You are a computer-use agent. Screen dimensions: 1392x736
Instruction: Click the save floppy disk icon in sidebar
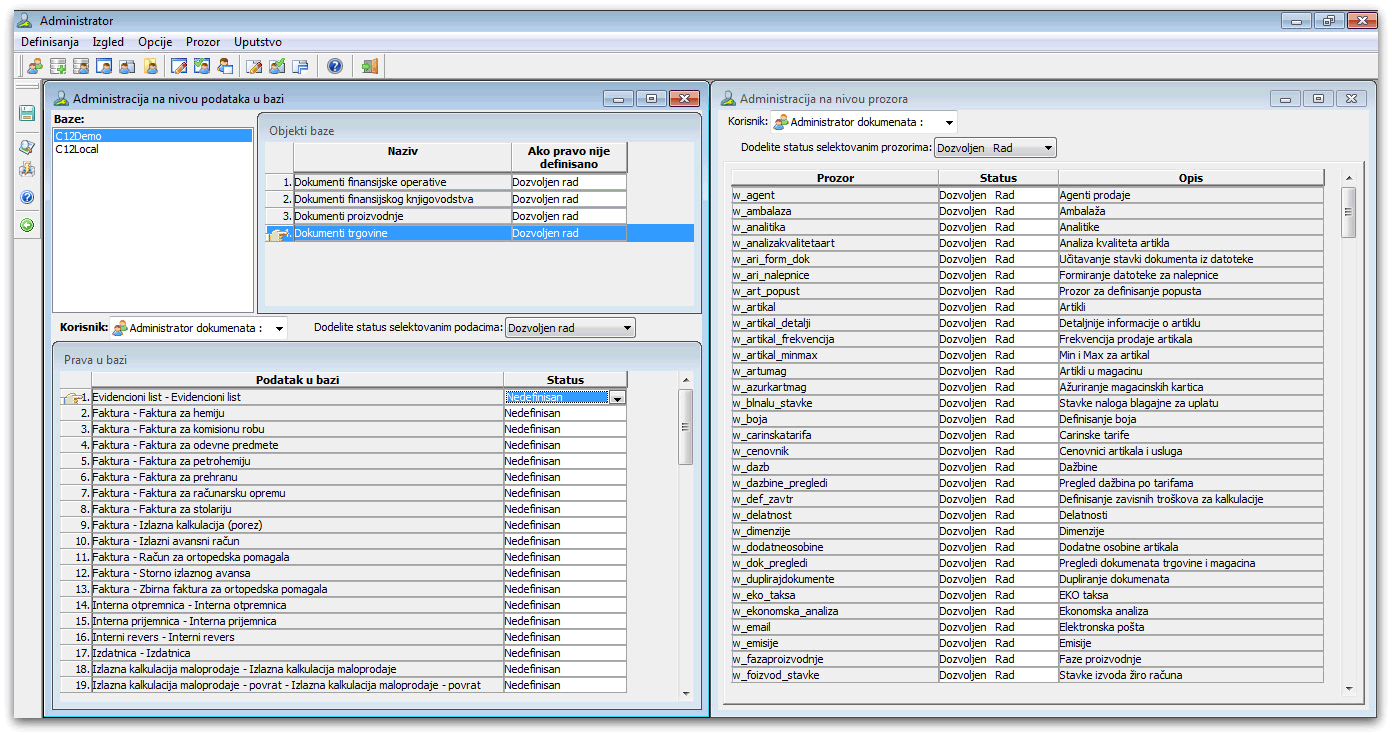[x=27, y=113]
